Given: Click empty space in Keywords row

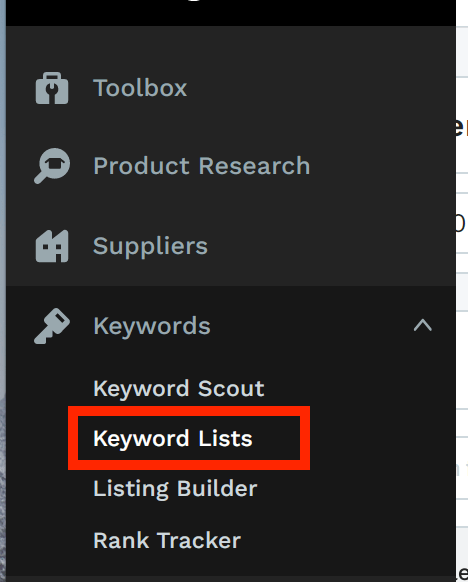Looking at the screenshot, I should (x=312, y=326).
